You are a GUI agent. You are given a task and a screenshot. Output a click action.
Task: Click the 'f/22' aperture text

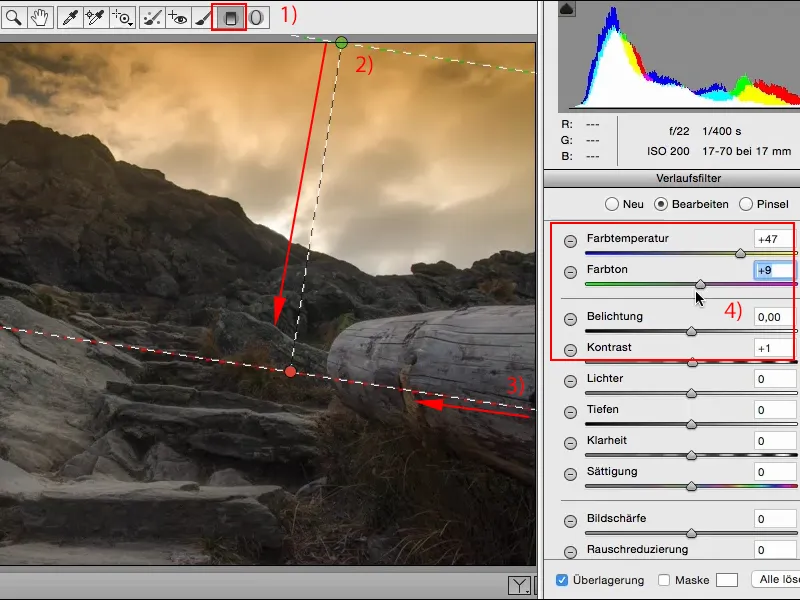tap(679, 132)
